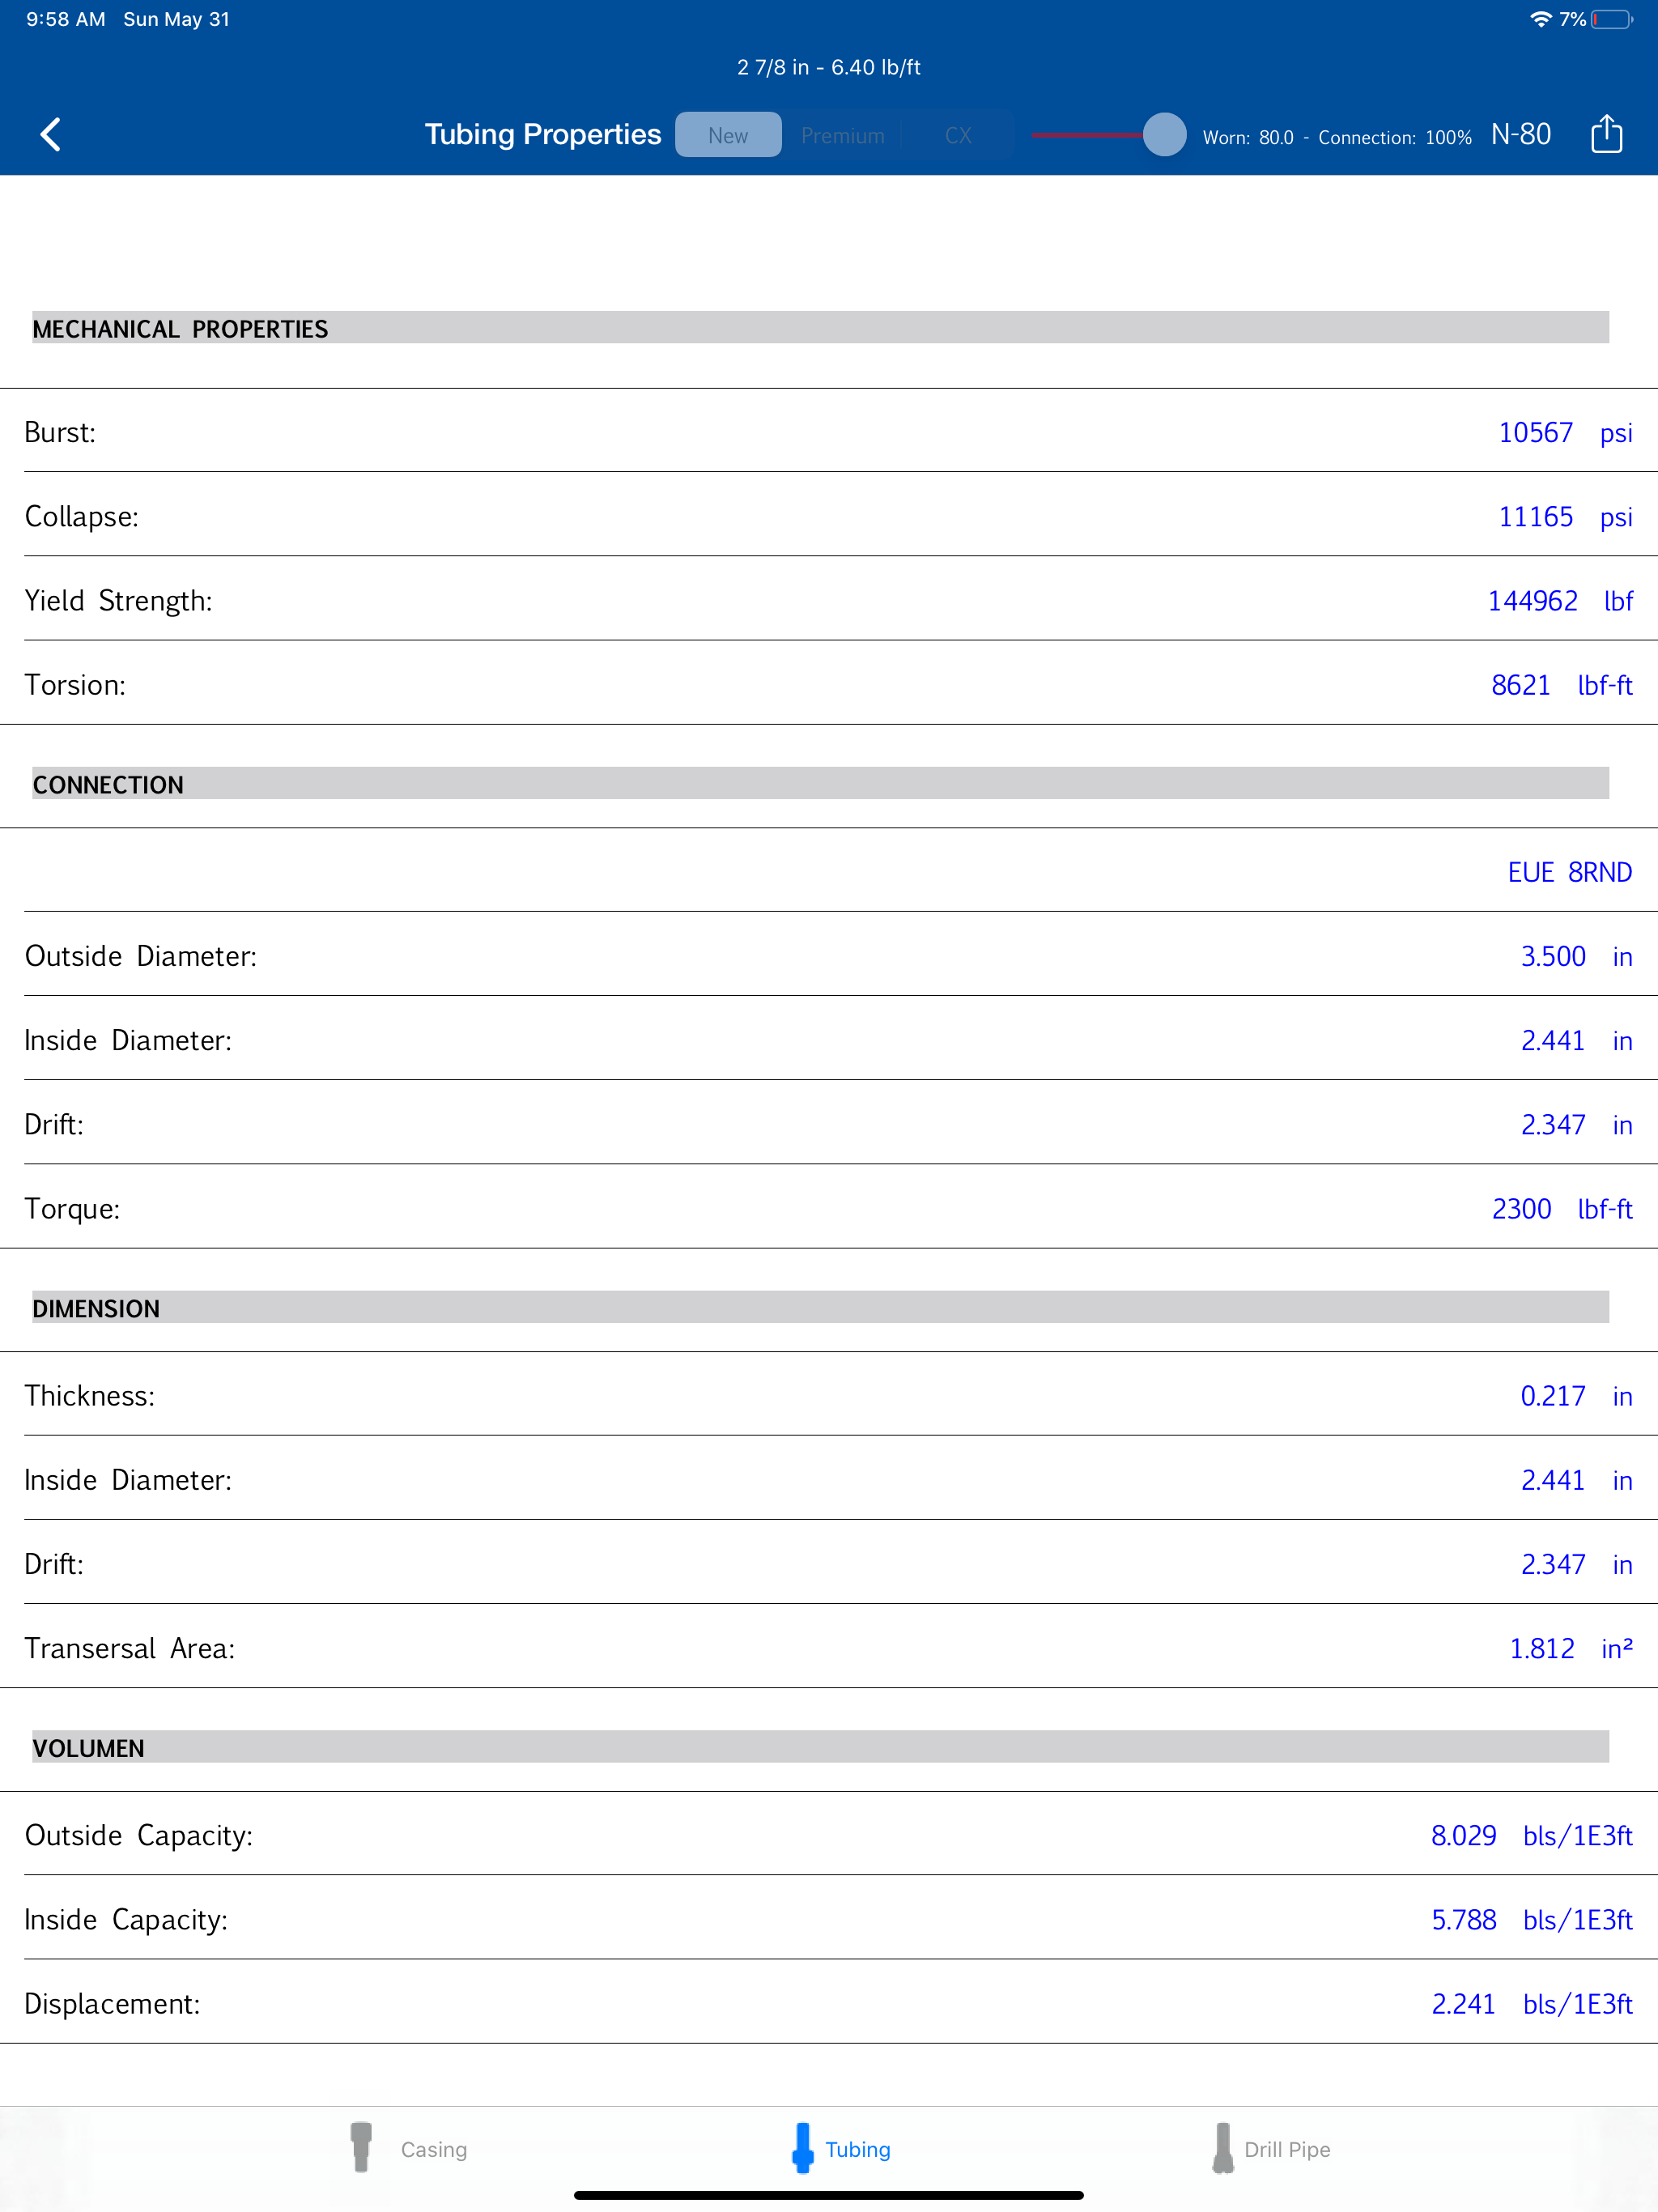Tap bls/1E3ft unit for Outside Capacity
1658x2212 pixels.
point(1577,1835)
